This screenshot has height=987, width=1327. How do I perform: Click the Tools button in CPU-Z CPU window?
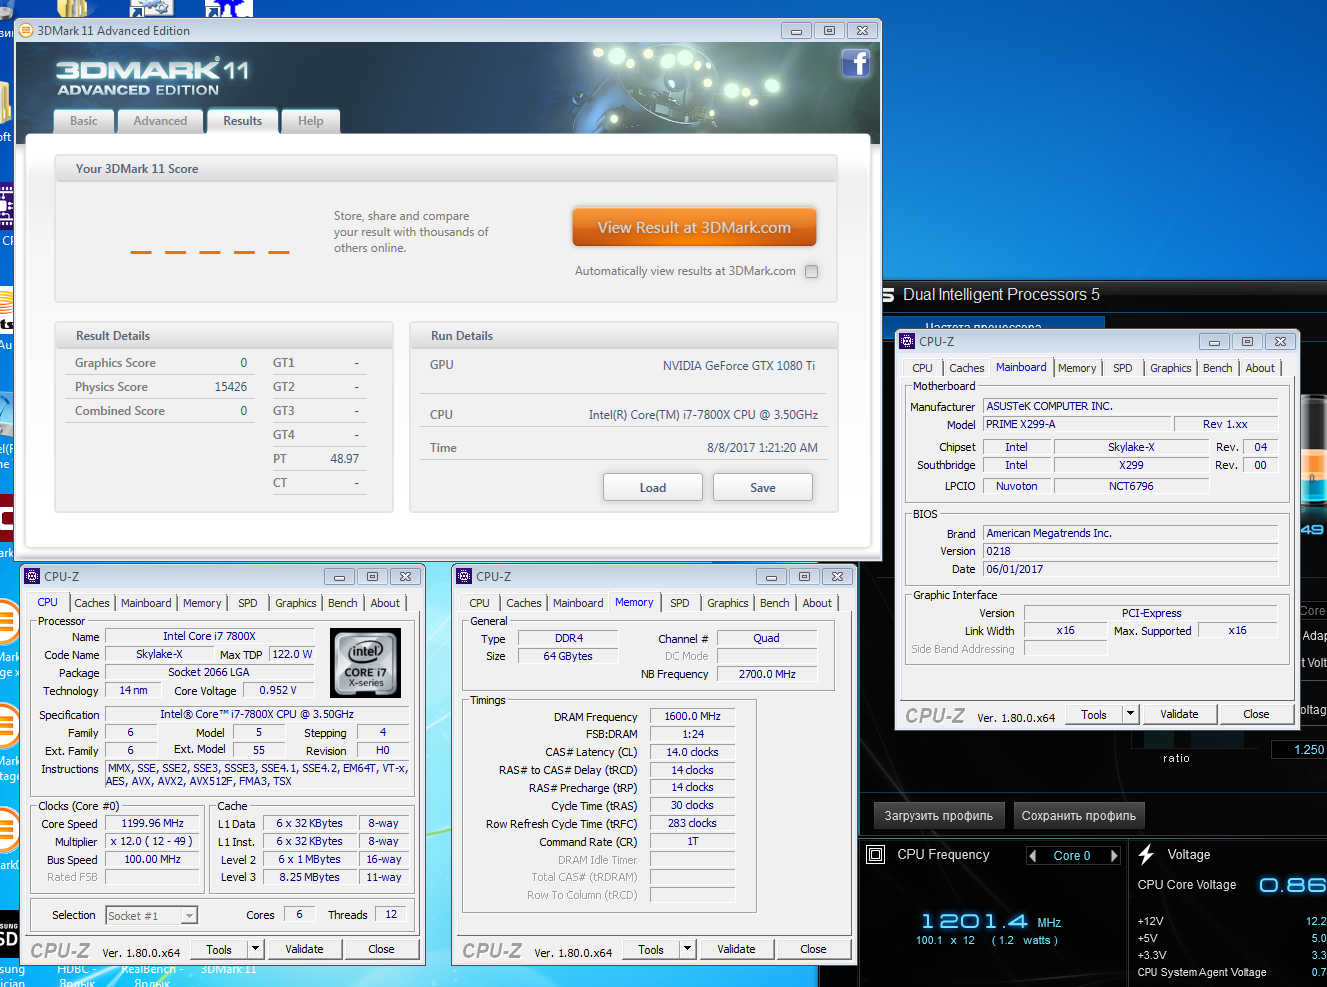[219, 949]
